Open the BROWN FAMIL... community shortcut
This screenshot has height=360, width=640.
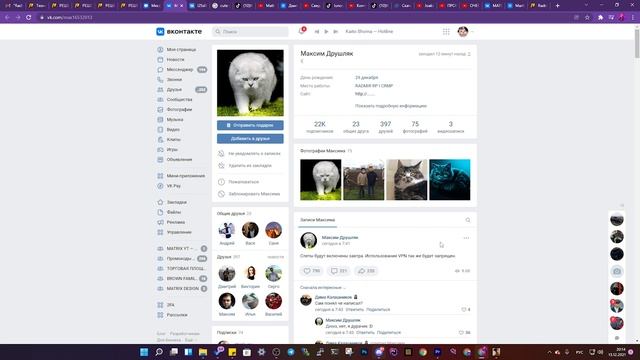pyautogui.click(x=182, y=278)
